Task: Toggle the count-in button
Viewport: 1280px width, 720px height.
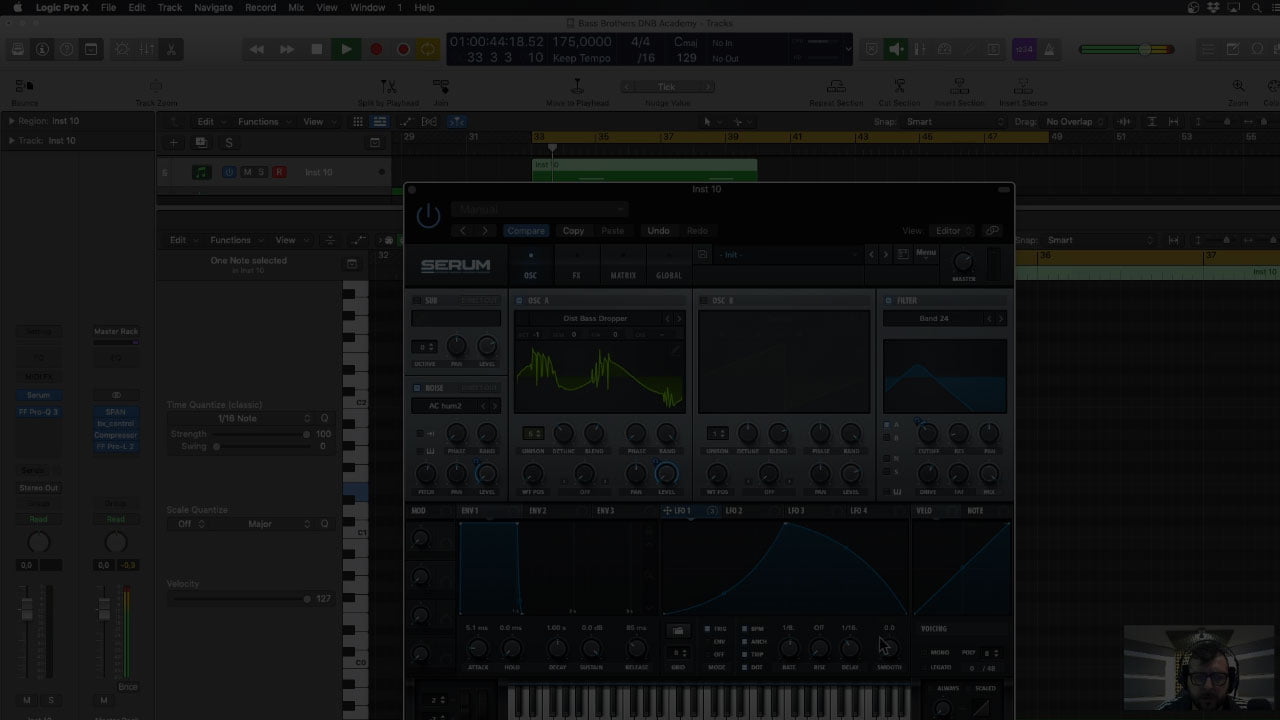Action: [x=1024, y=49]
